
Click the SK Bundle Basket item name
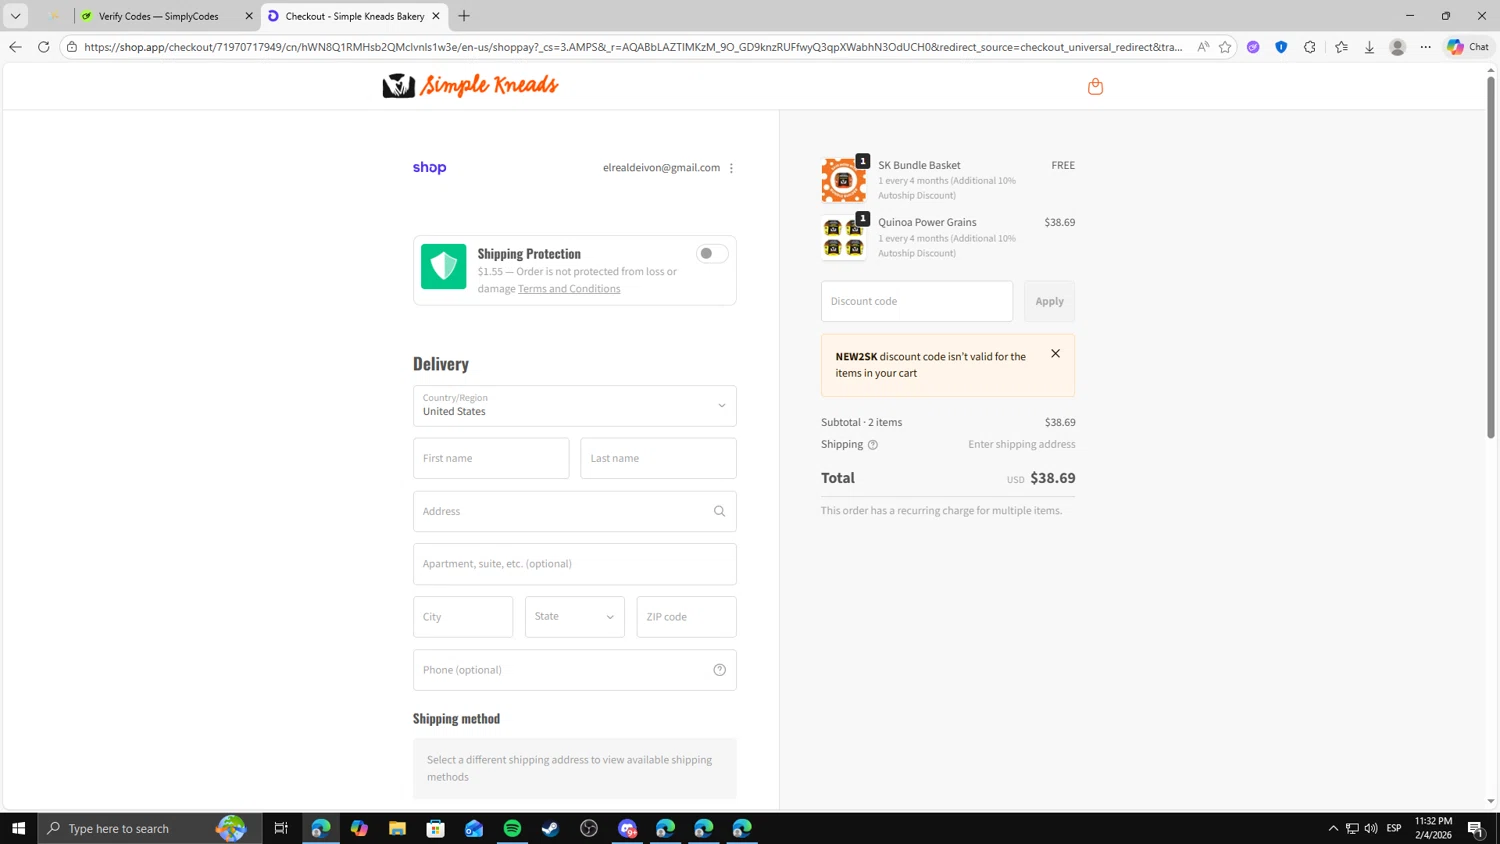(919, 165)
